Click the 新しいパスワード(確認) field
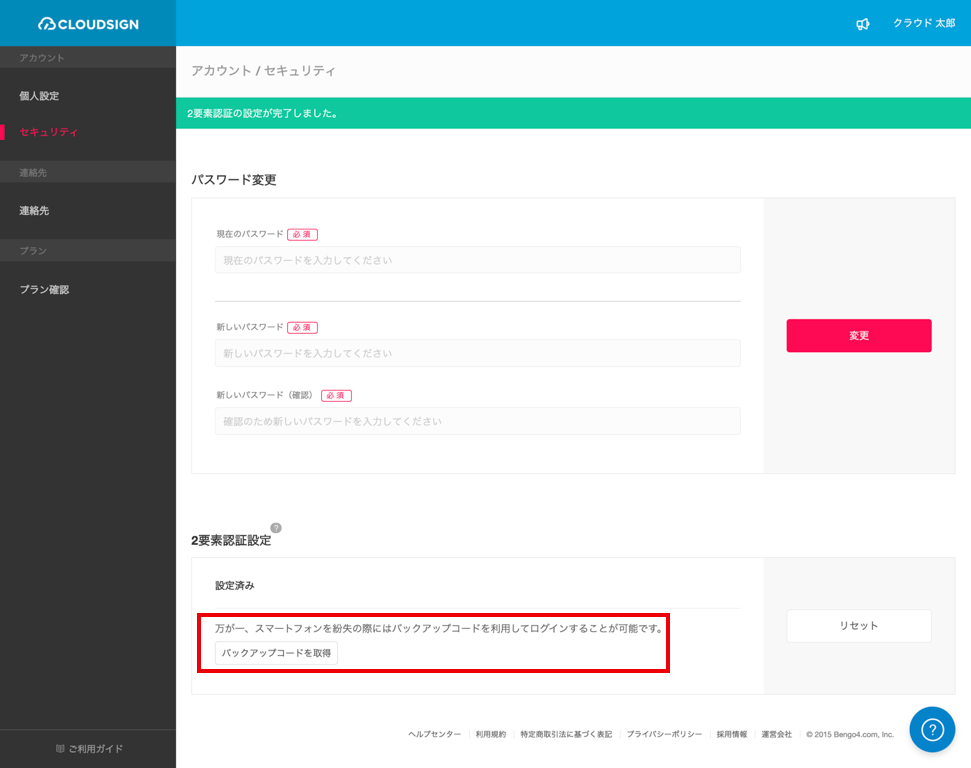 [x=477, y=421]
